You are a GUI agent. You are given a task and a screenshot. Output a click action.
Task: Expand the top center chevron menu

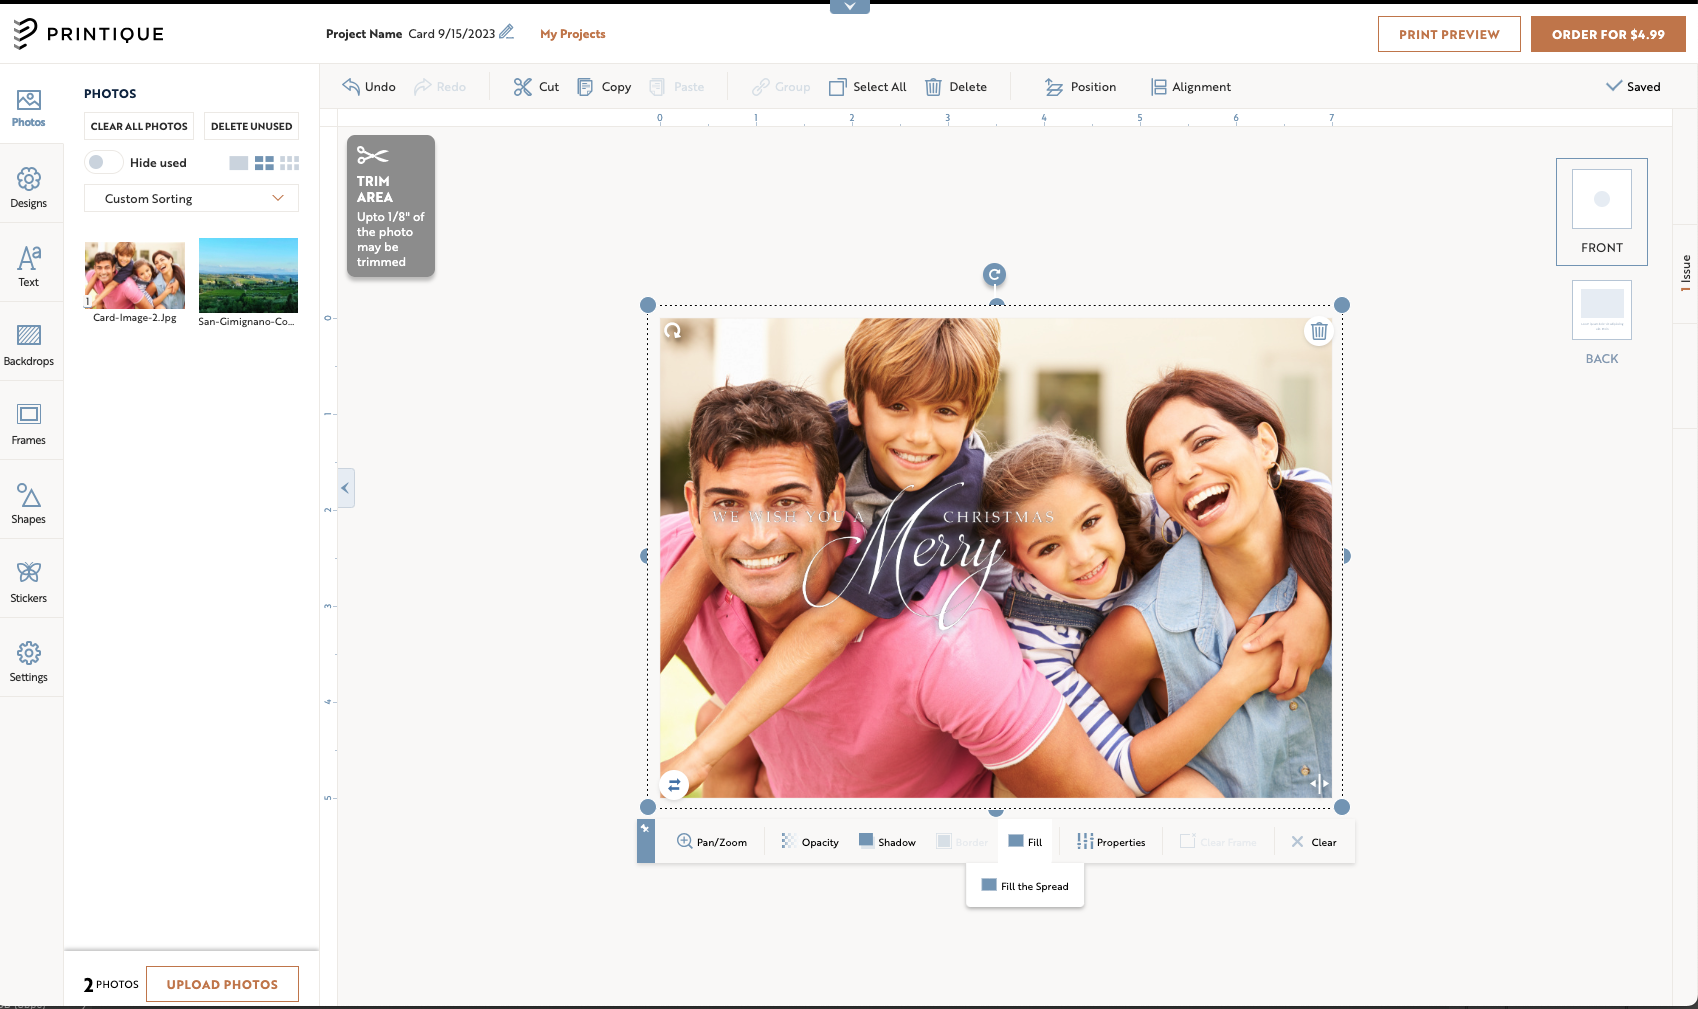pyautogui.click(x=849, y=6)
